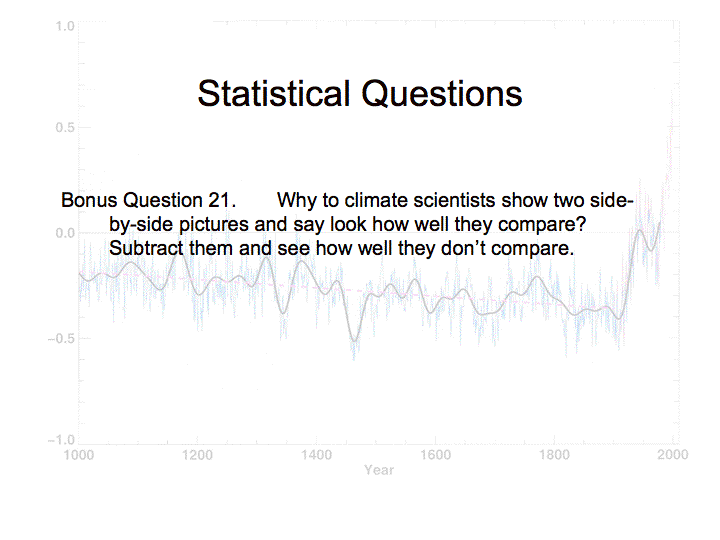Click the 1800 x-axis tick label
Screen dimensions: 720x540
point(554,454)
